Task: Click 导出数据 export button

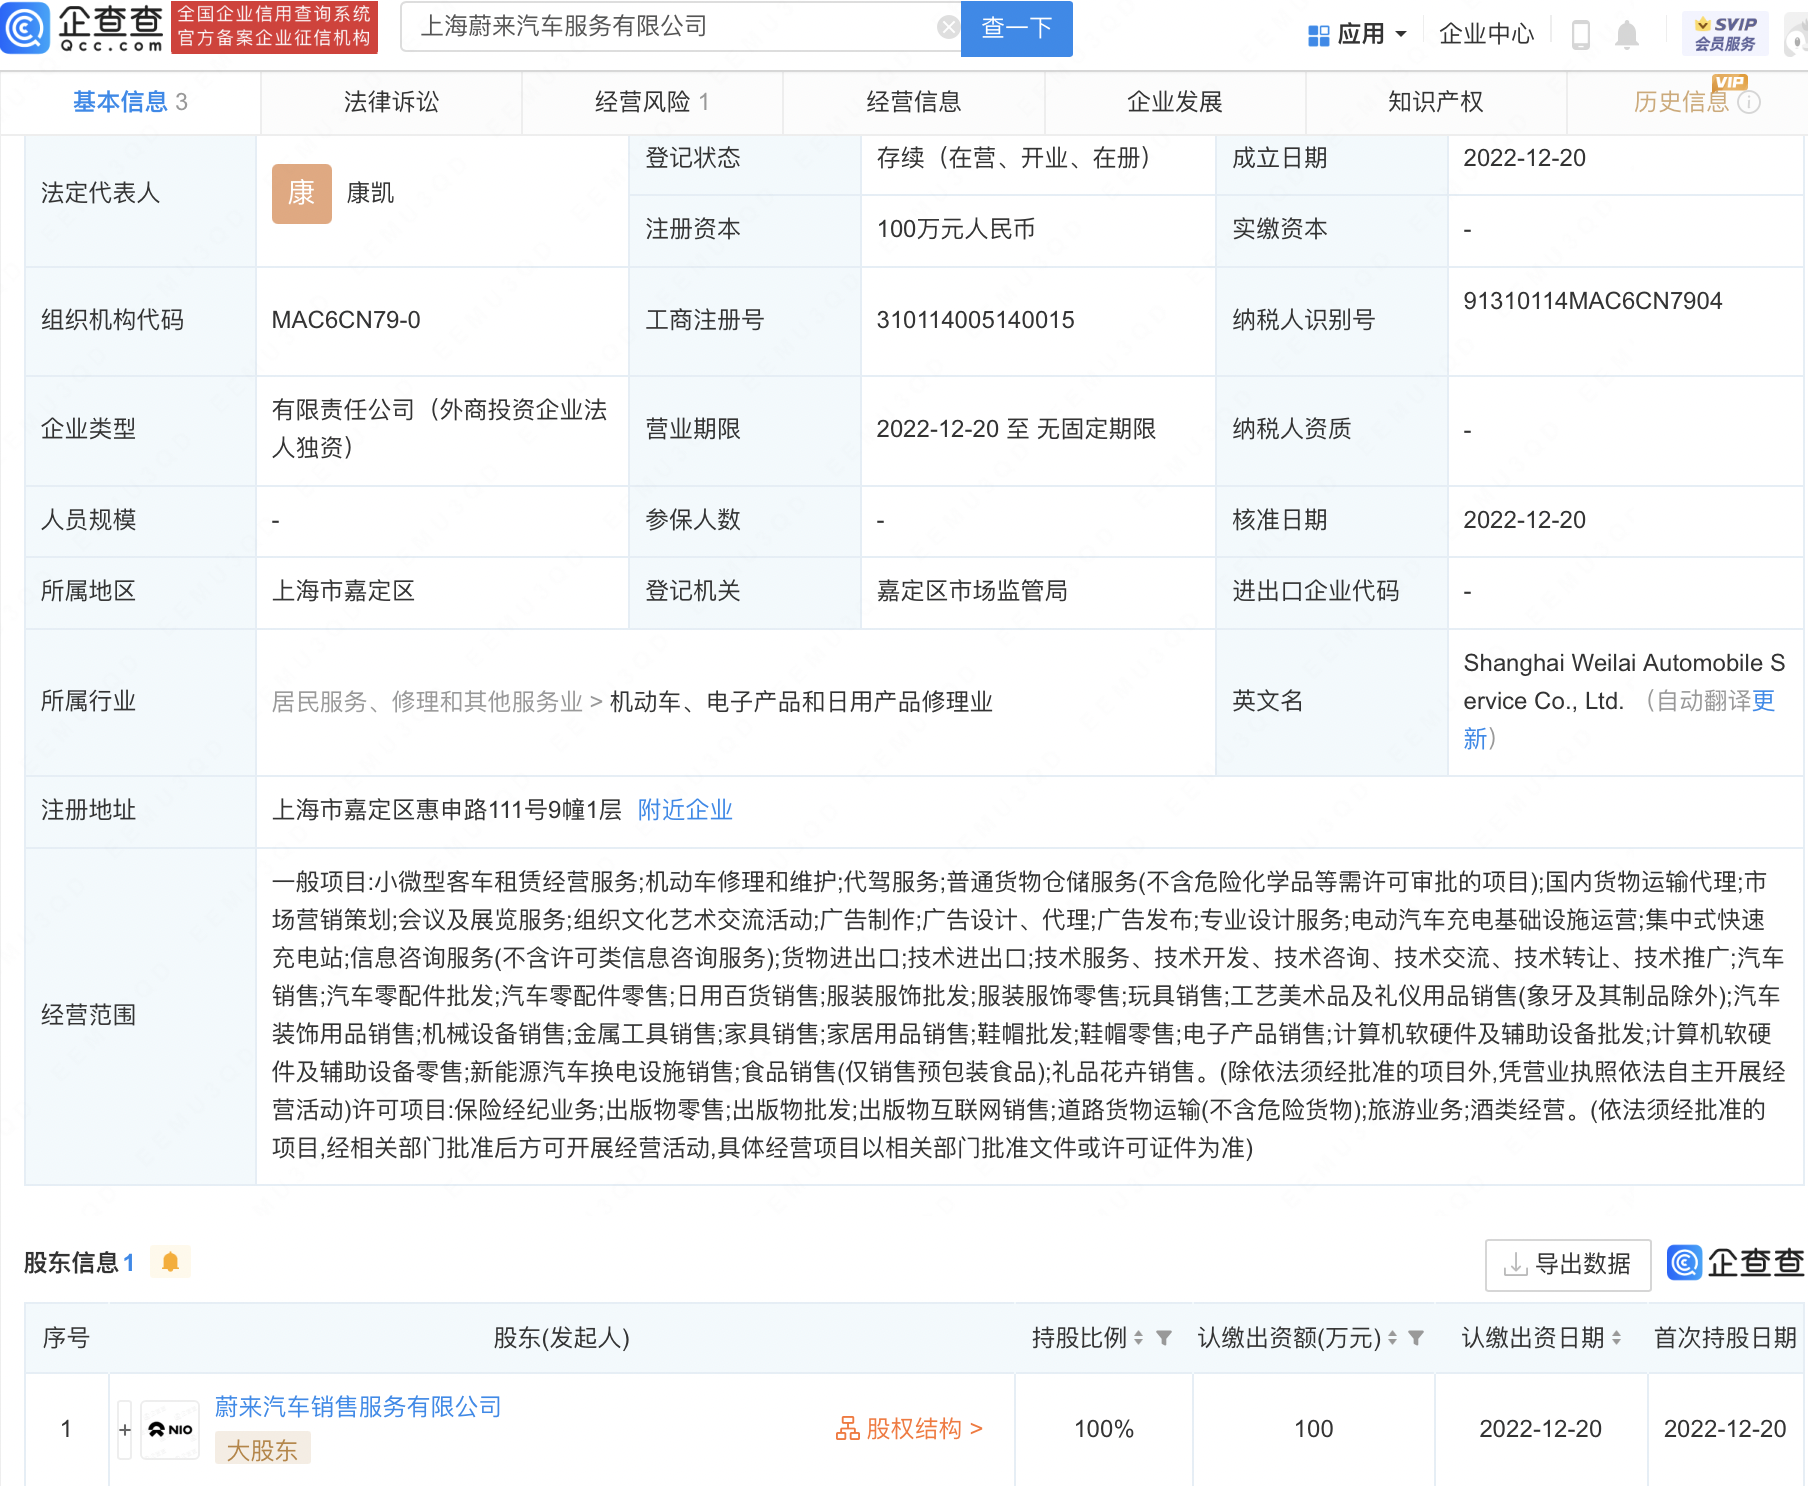Action: coord(1568,1265)
